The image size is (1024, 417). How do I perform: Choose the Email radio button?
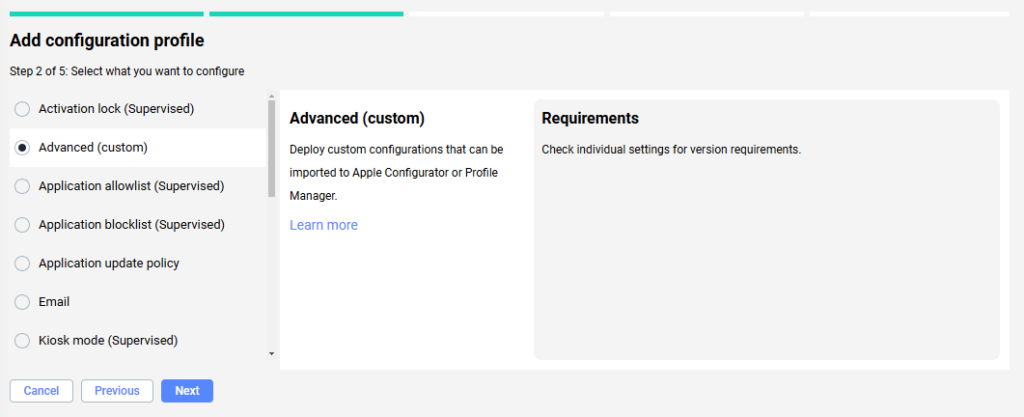(22, 302)
